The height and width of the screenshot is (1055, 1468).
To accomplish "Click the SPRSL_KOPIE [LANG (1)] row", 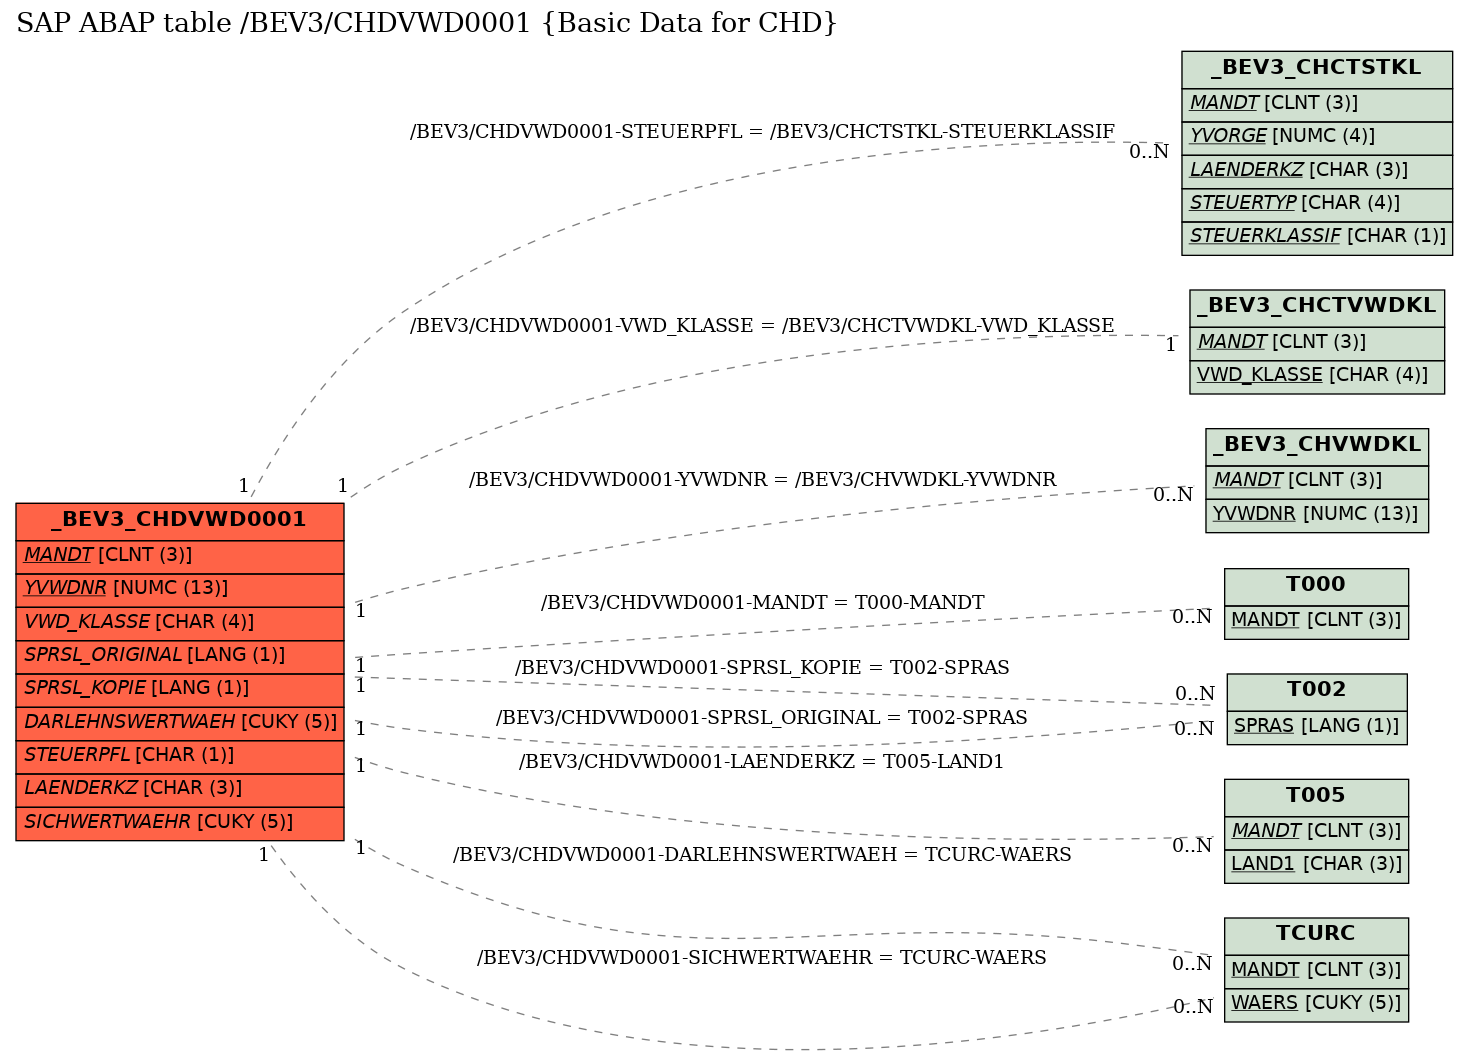I will (x=180, y=689).
